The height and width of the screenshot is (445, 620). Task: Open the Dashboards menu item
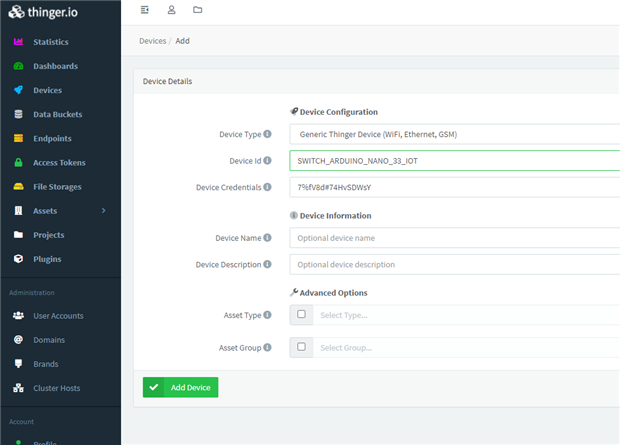(x=55, y=66)
